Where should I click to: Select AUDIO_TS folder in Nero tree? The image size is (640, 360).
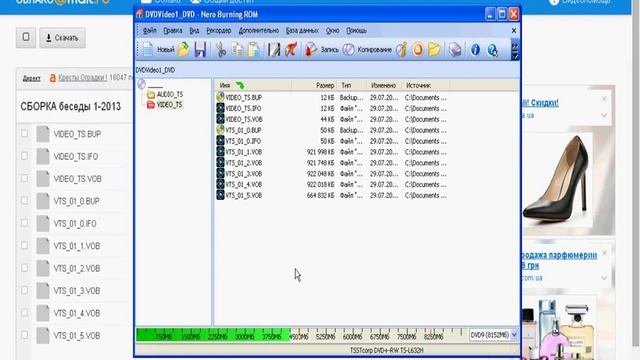pos(165,95)
